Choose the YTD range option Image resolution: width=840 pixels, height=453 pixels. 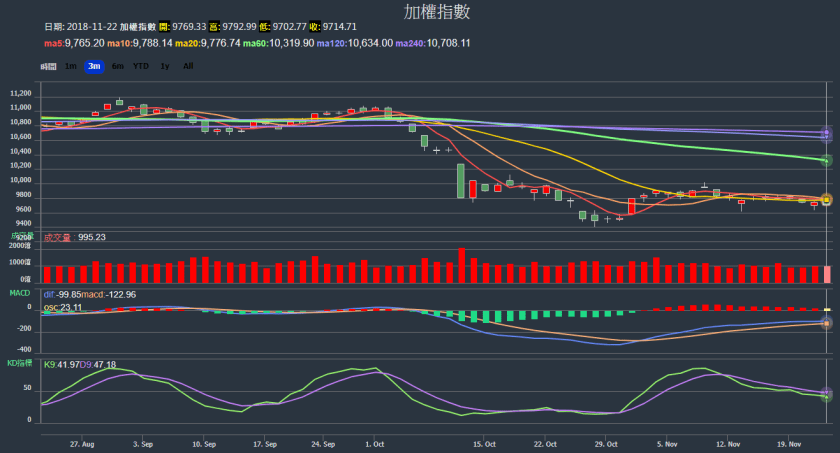[x=141, y=66]
